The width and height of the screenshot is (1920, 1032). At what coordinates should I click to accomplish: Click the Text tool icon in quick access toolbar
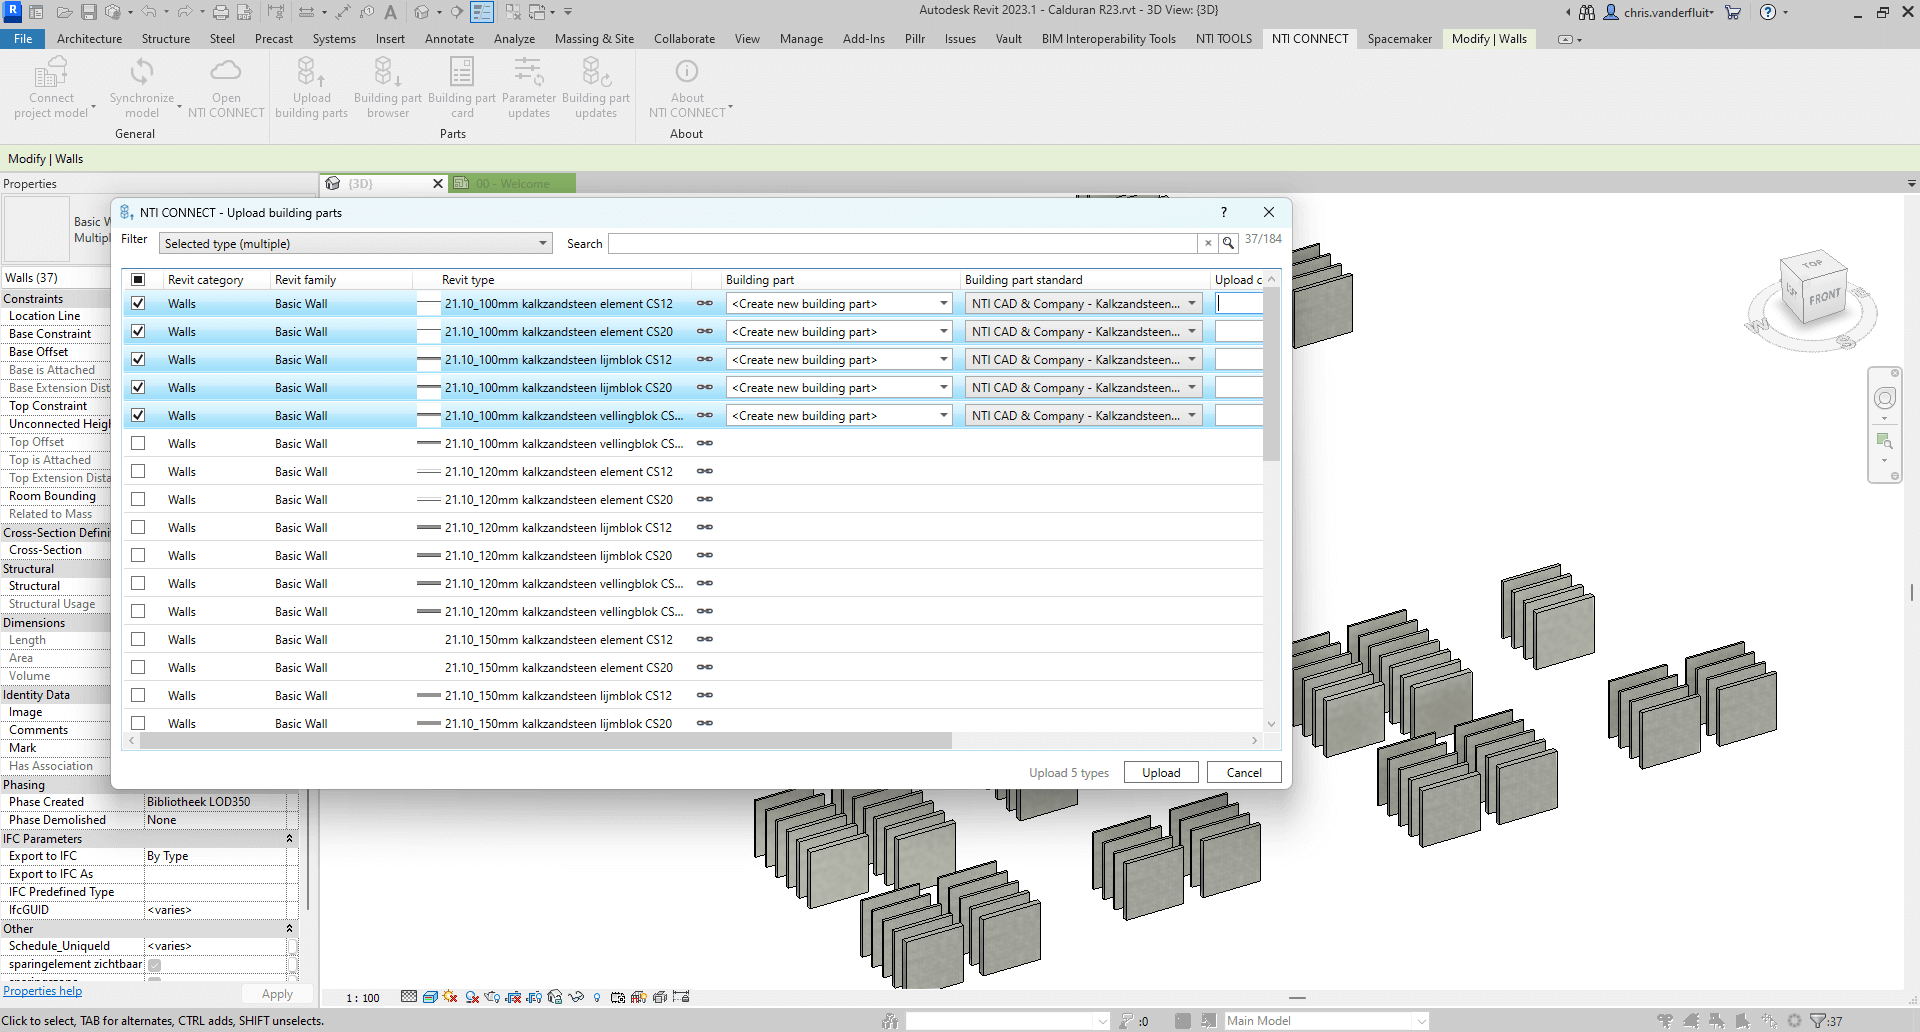pos(391,12)
